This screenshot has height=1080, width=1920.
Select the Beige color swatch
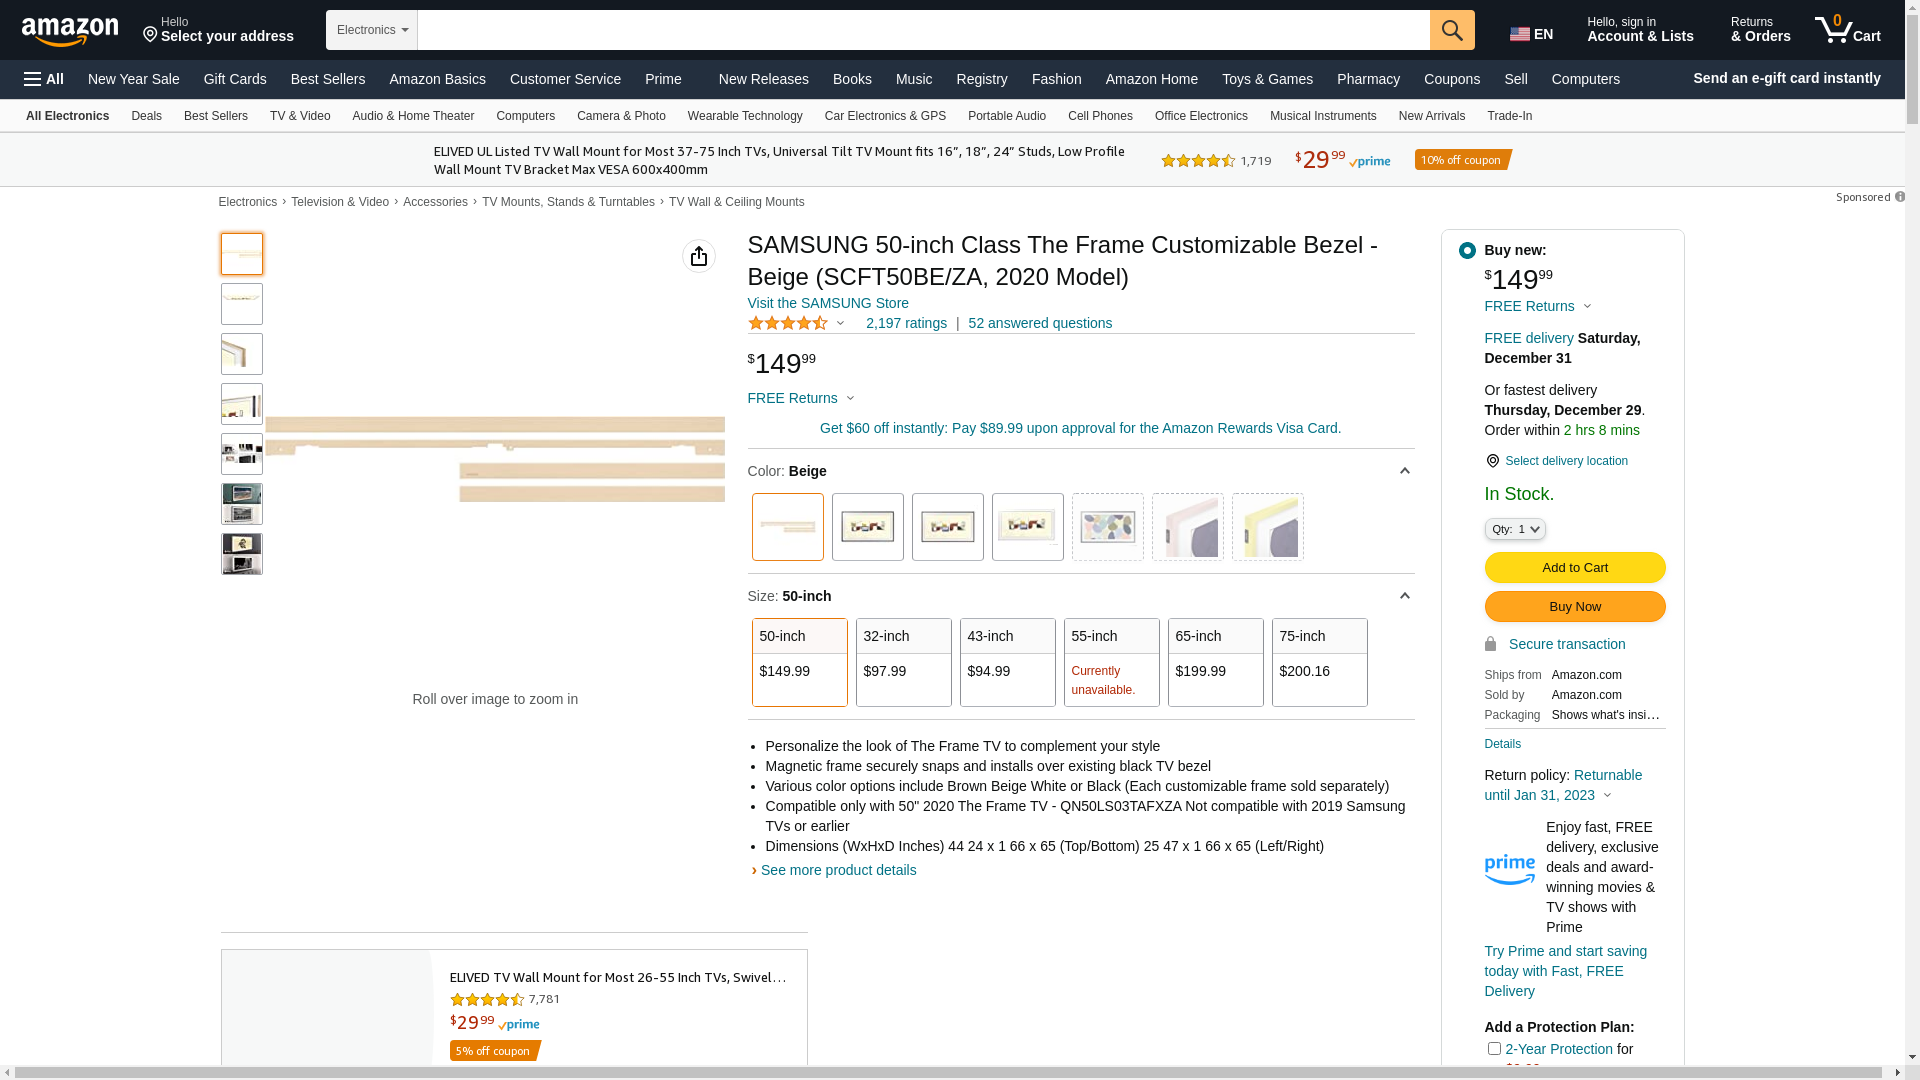788,527
